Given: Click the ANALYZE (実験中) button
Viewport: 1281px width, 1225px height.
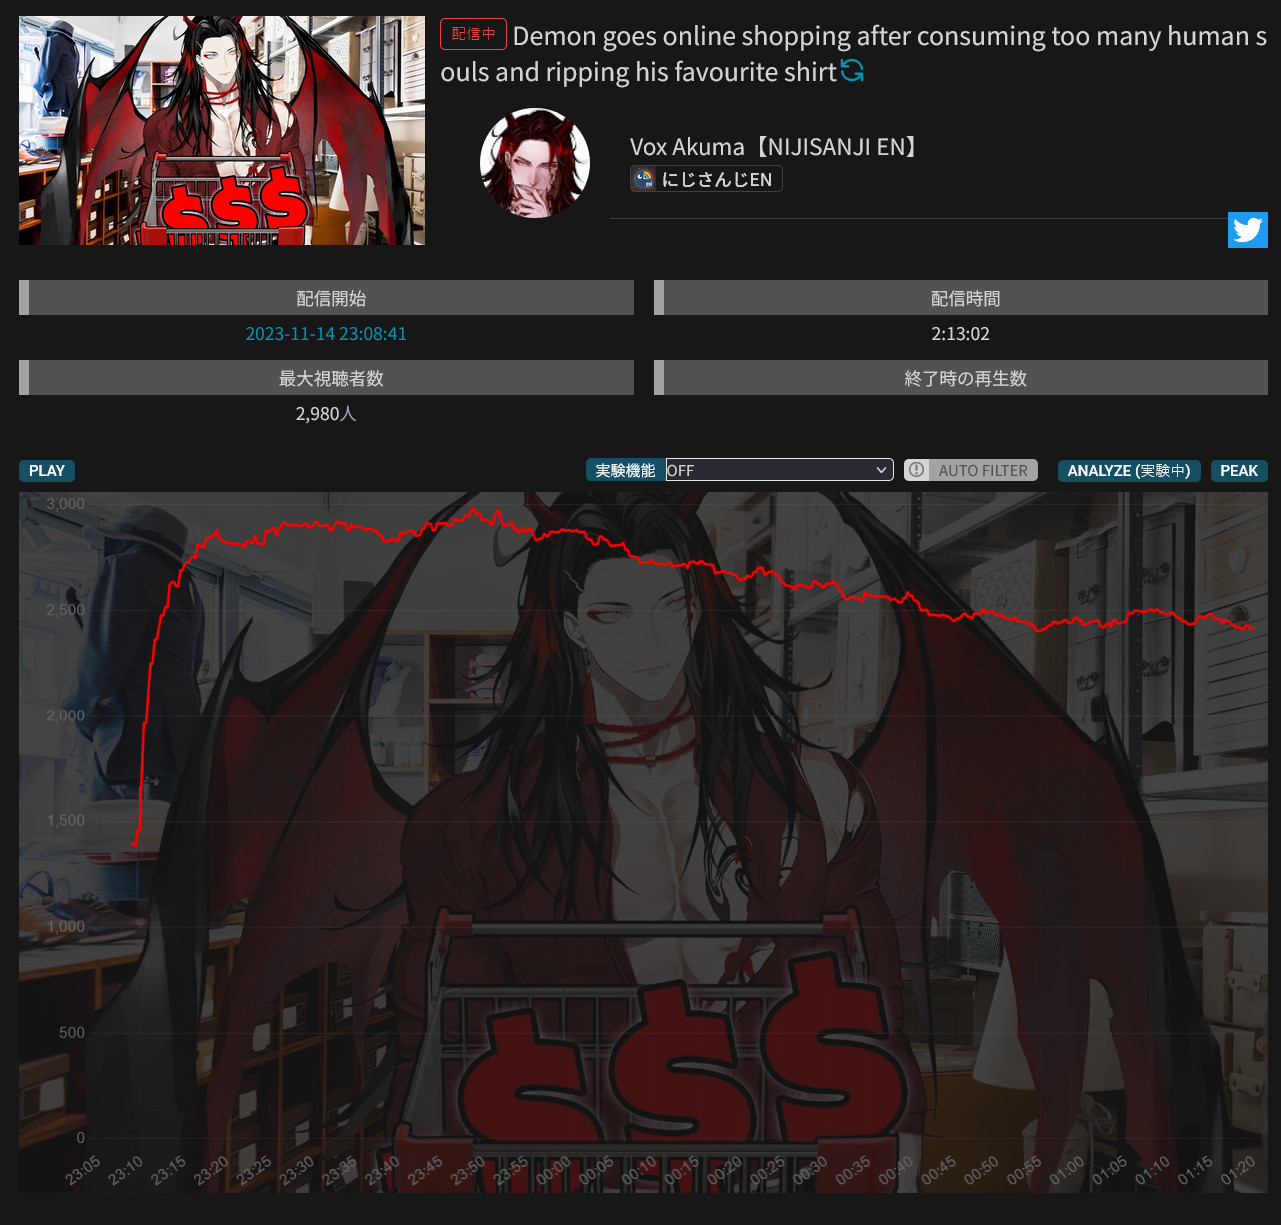Looking at the screenshot, I should (x=1128, y=470).
